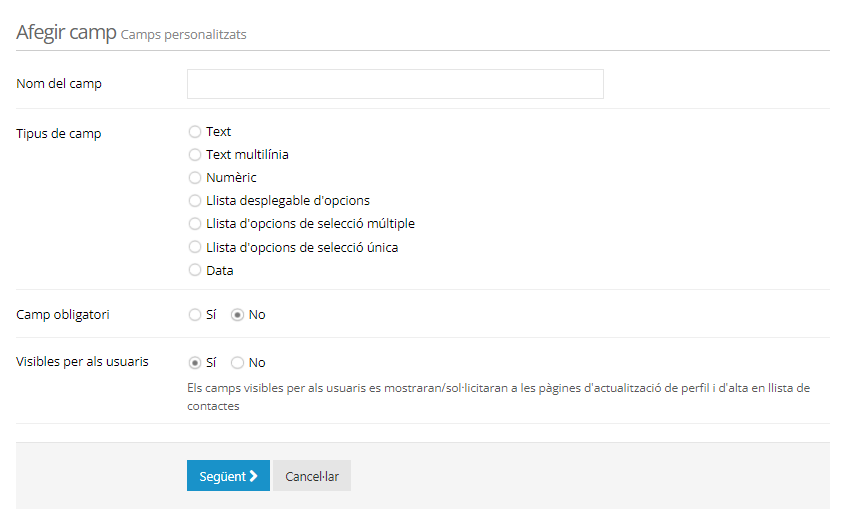Select Llista d'opcions de selecció múltiple
The width and height of the screenshot is (845, 526).
[x=195, y=224]
